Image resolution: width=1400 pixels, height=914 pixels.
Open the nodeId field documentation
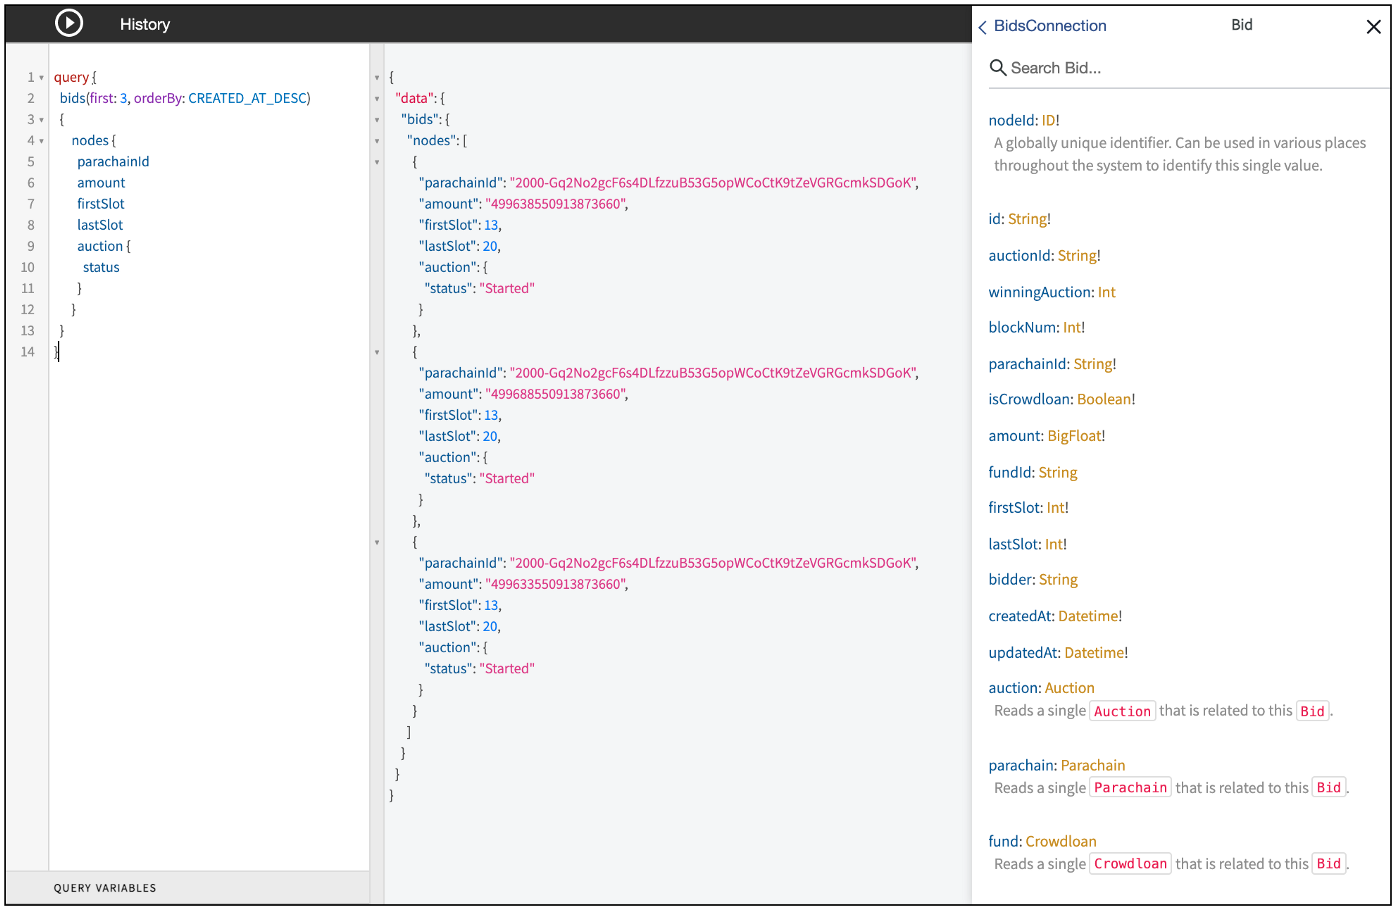tap(1012, 120)
